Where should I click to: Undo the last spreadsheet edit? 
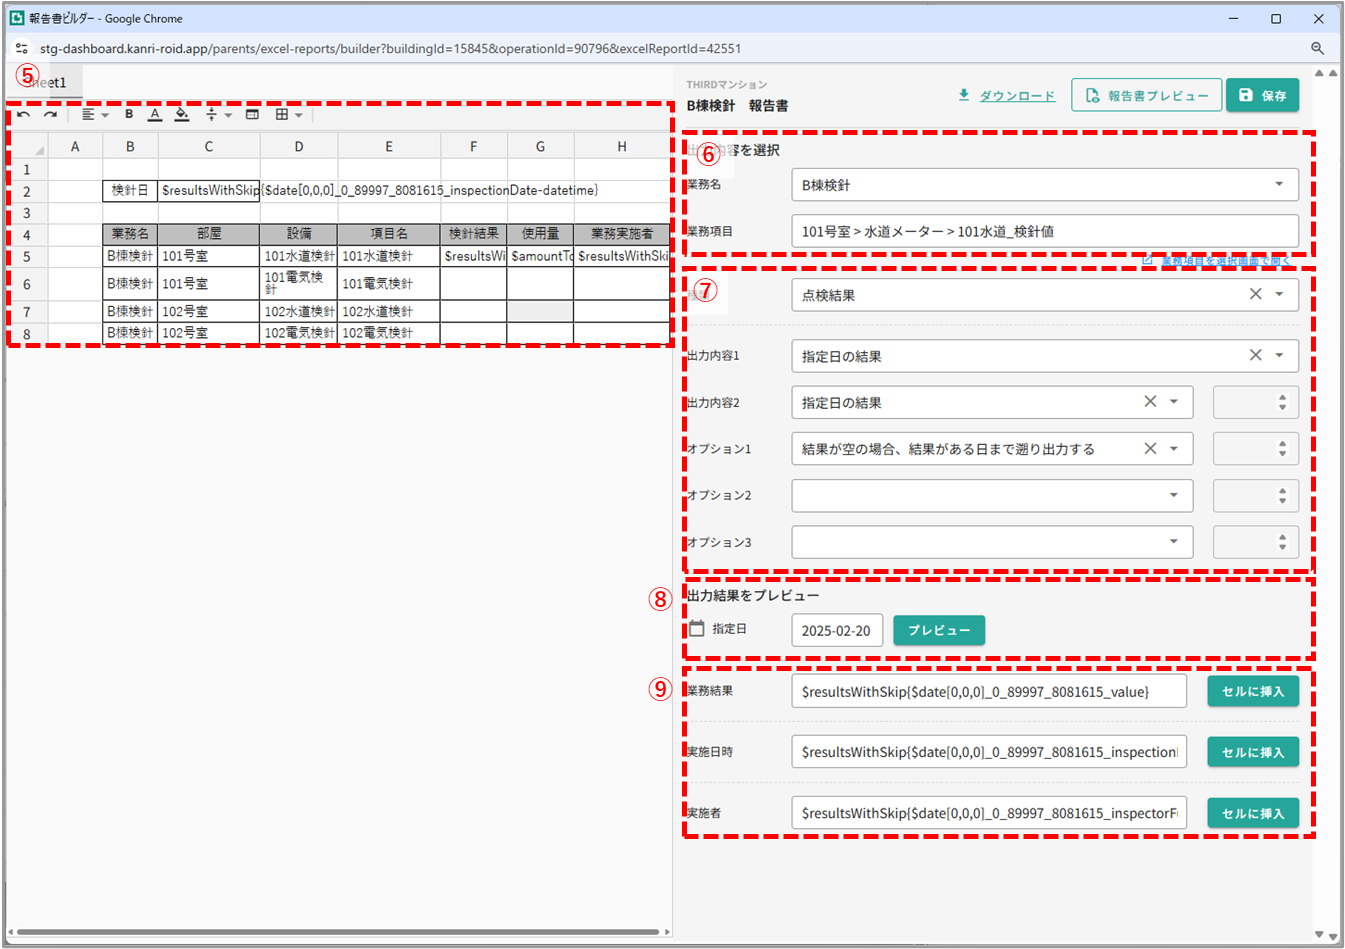(x=24, y=115)
